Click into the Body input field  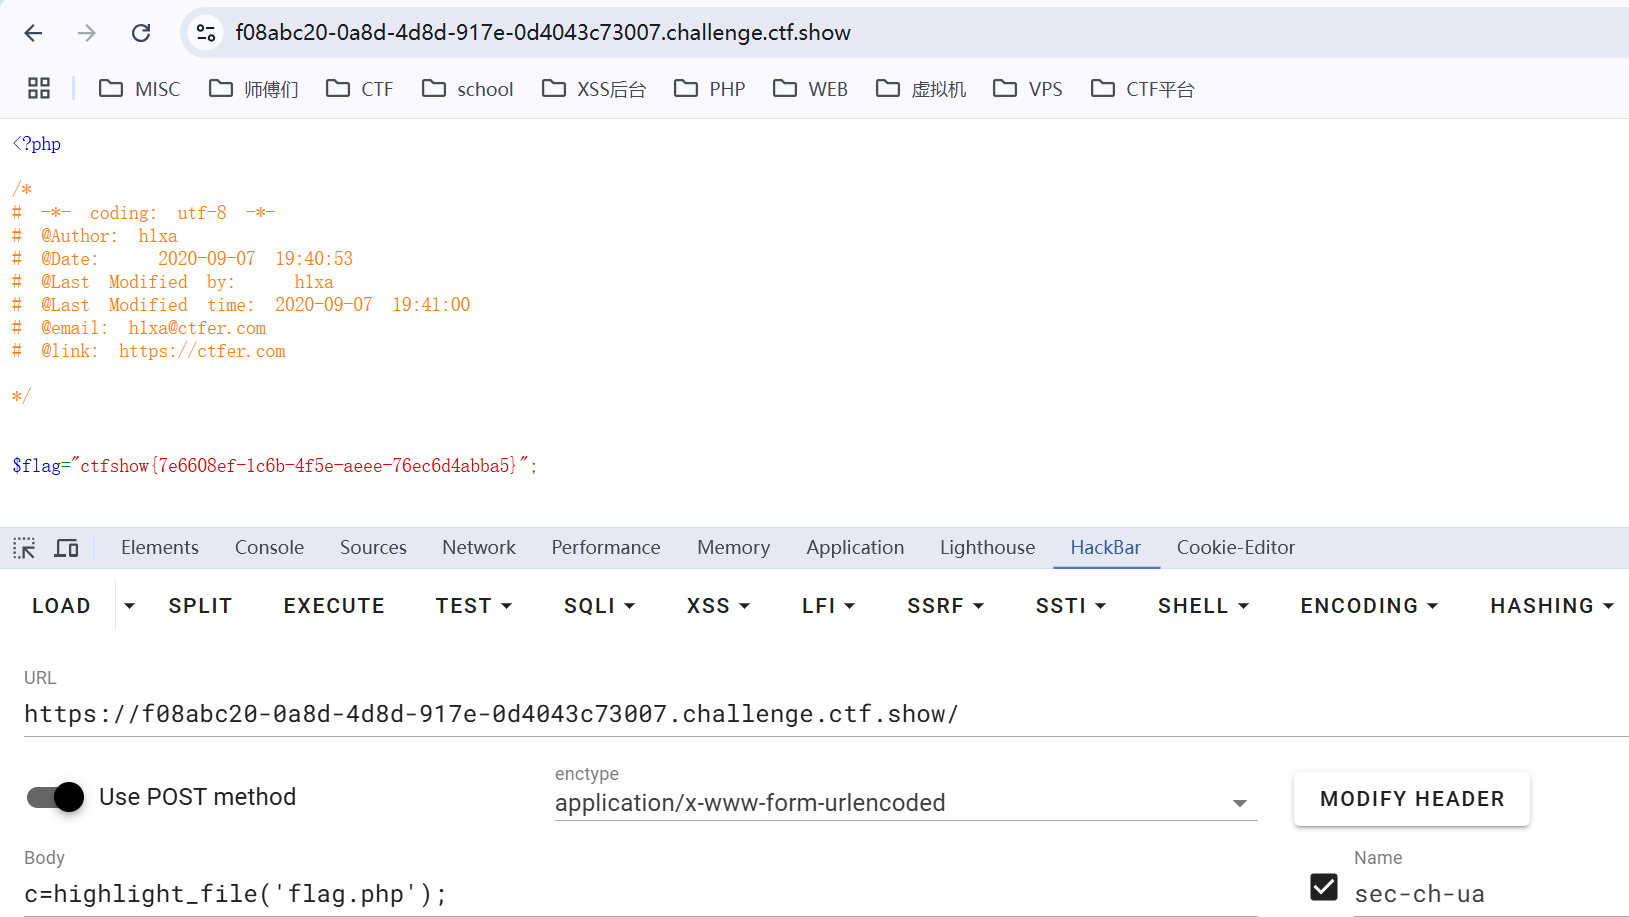click(x=640, y=894)
